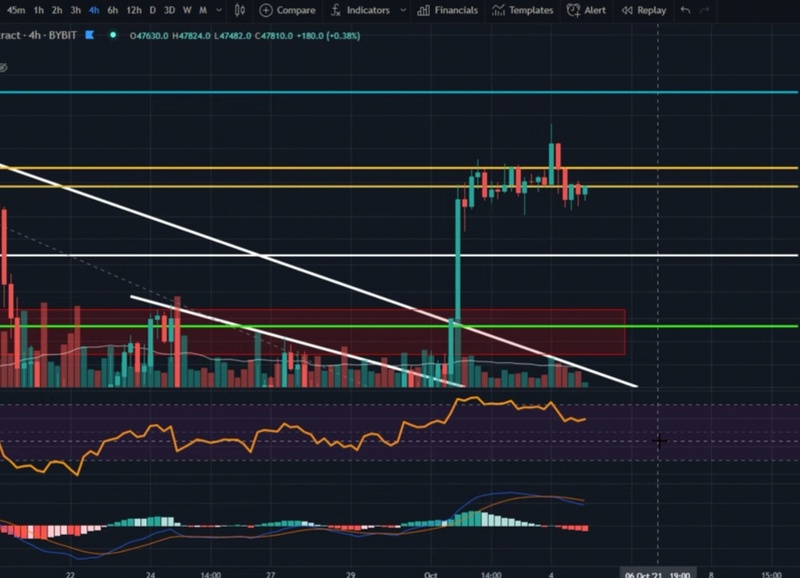Select the highlighted 4h timeframe

[x=94, y=10]
